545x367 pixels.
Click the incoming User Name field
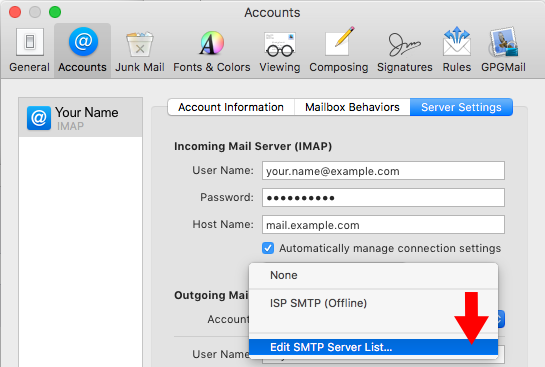(x=383, y=171)
